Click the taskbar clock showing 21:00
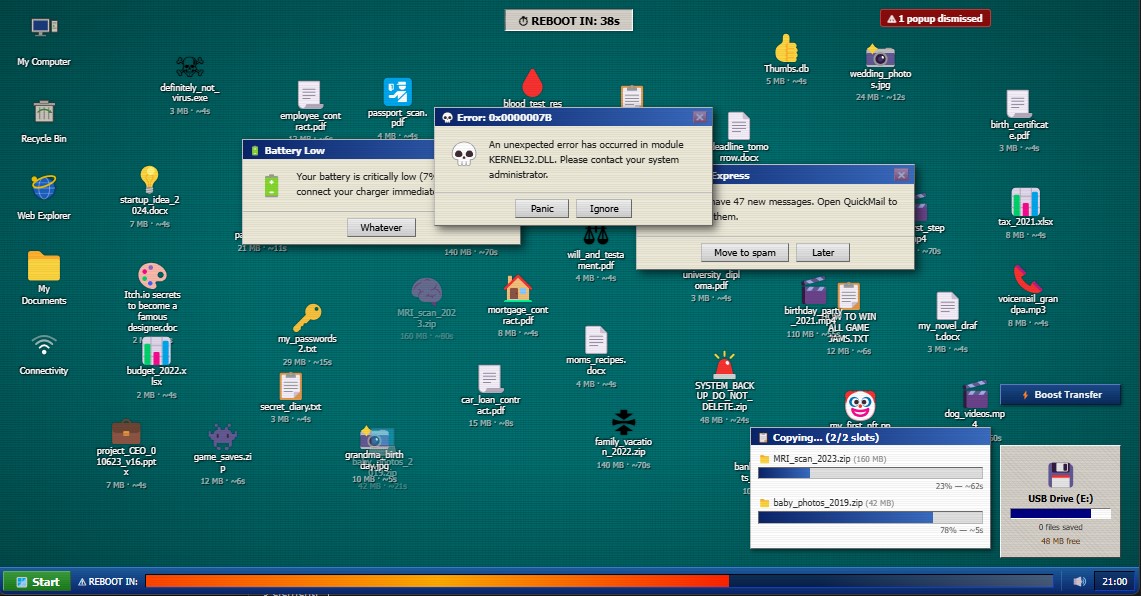Screen dimensions: 1141x596 point(1114,581)
